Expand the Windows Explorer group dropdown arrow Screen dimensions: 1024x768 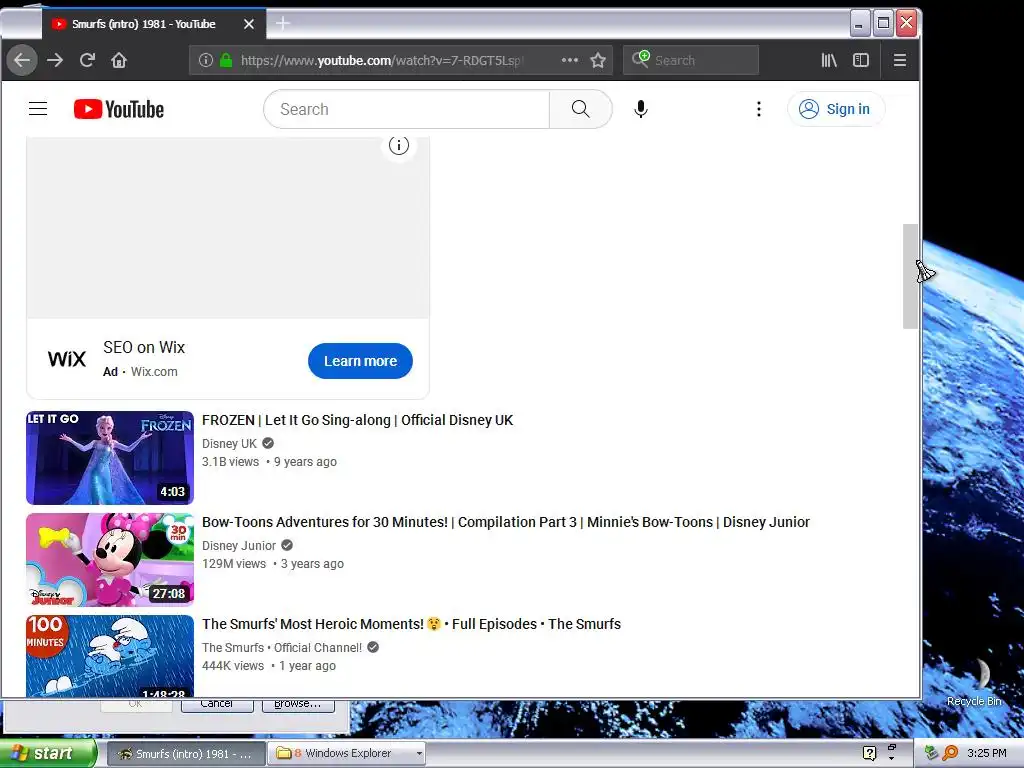[x=419, y=754]
